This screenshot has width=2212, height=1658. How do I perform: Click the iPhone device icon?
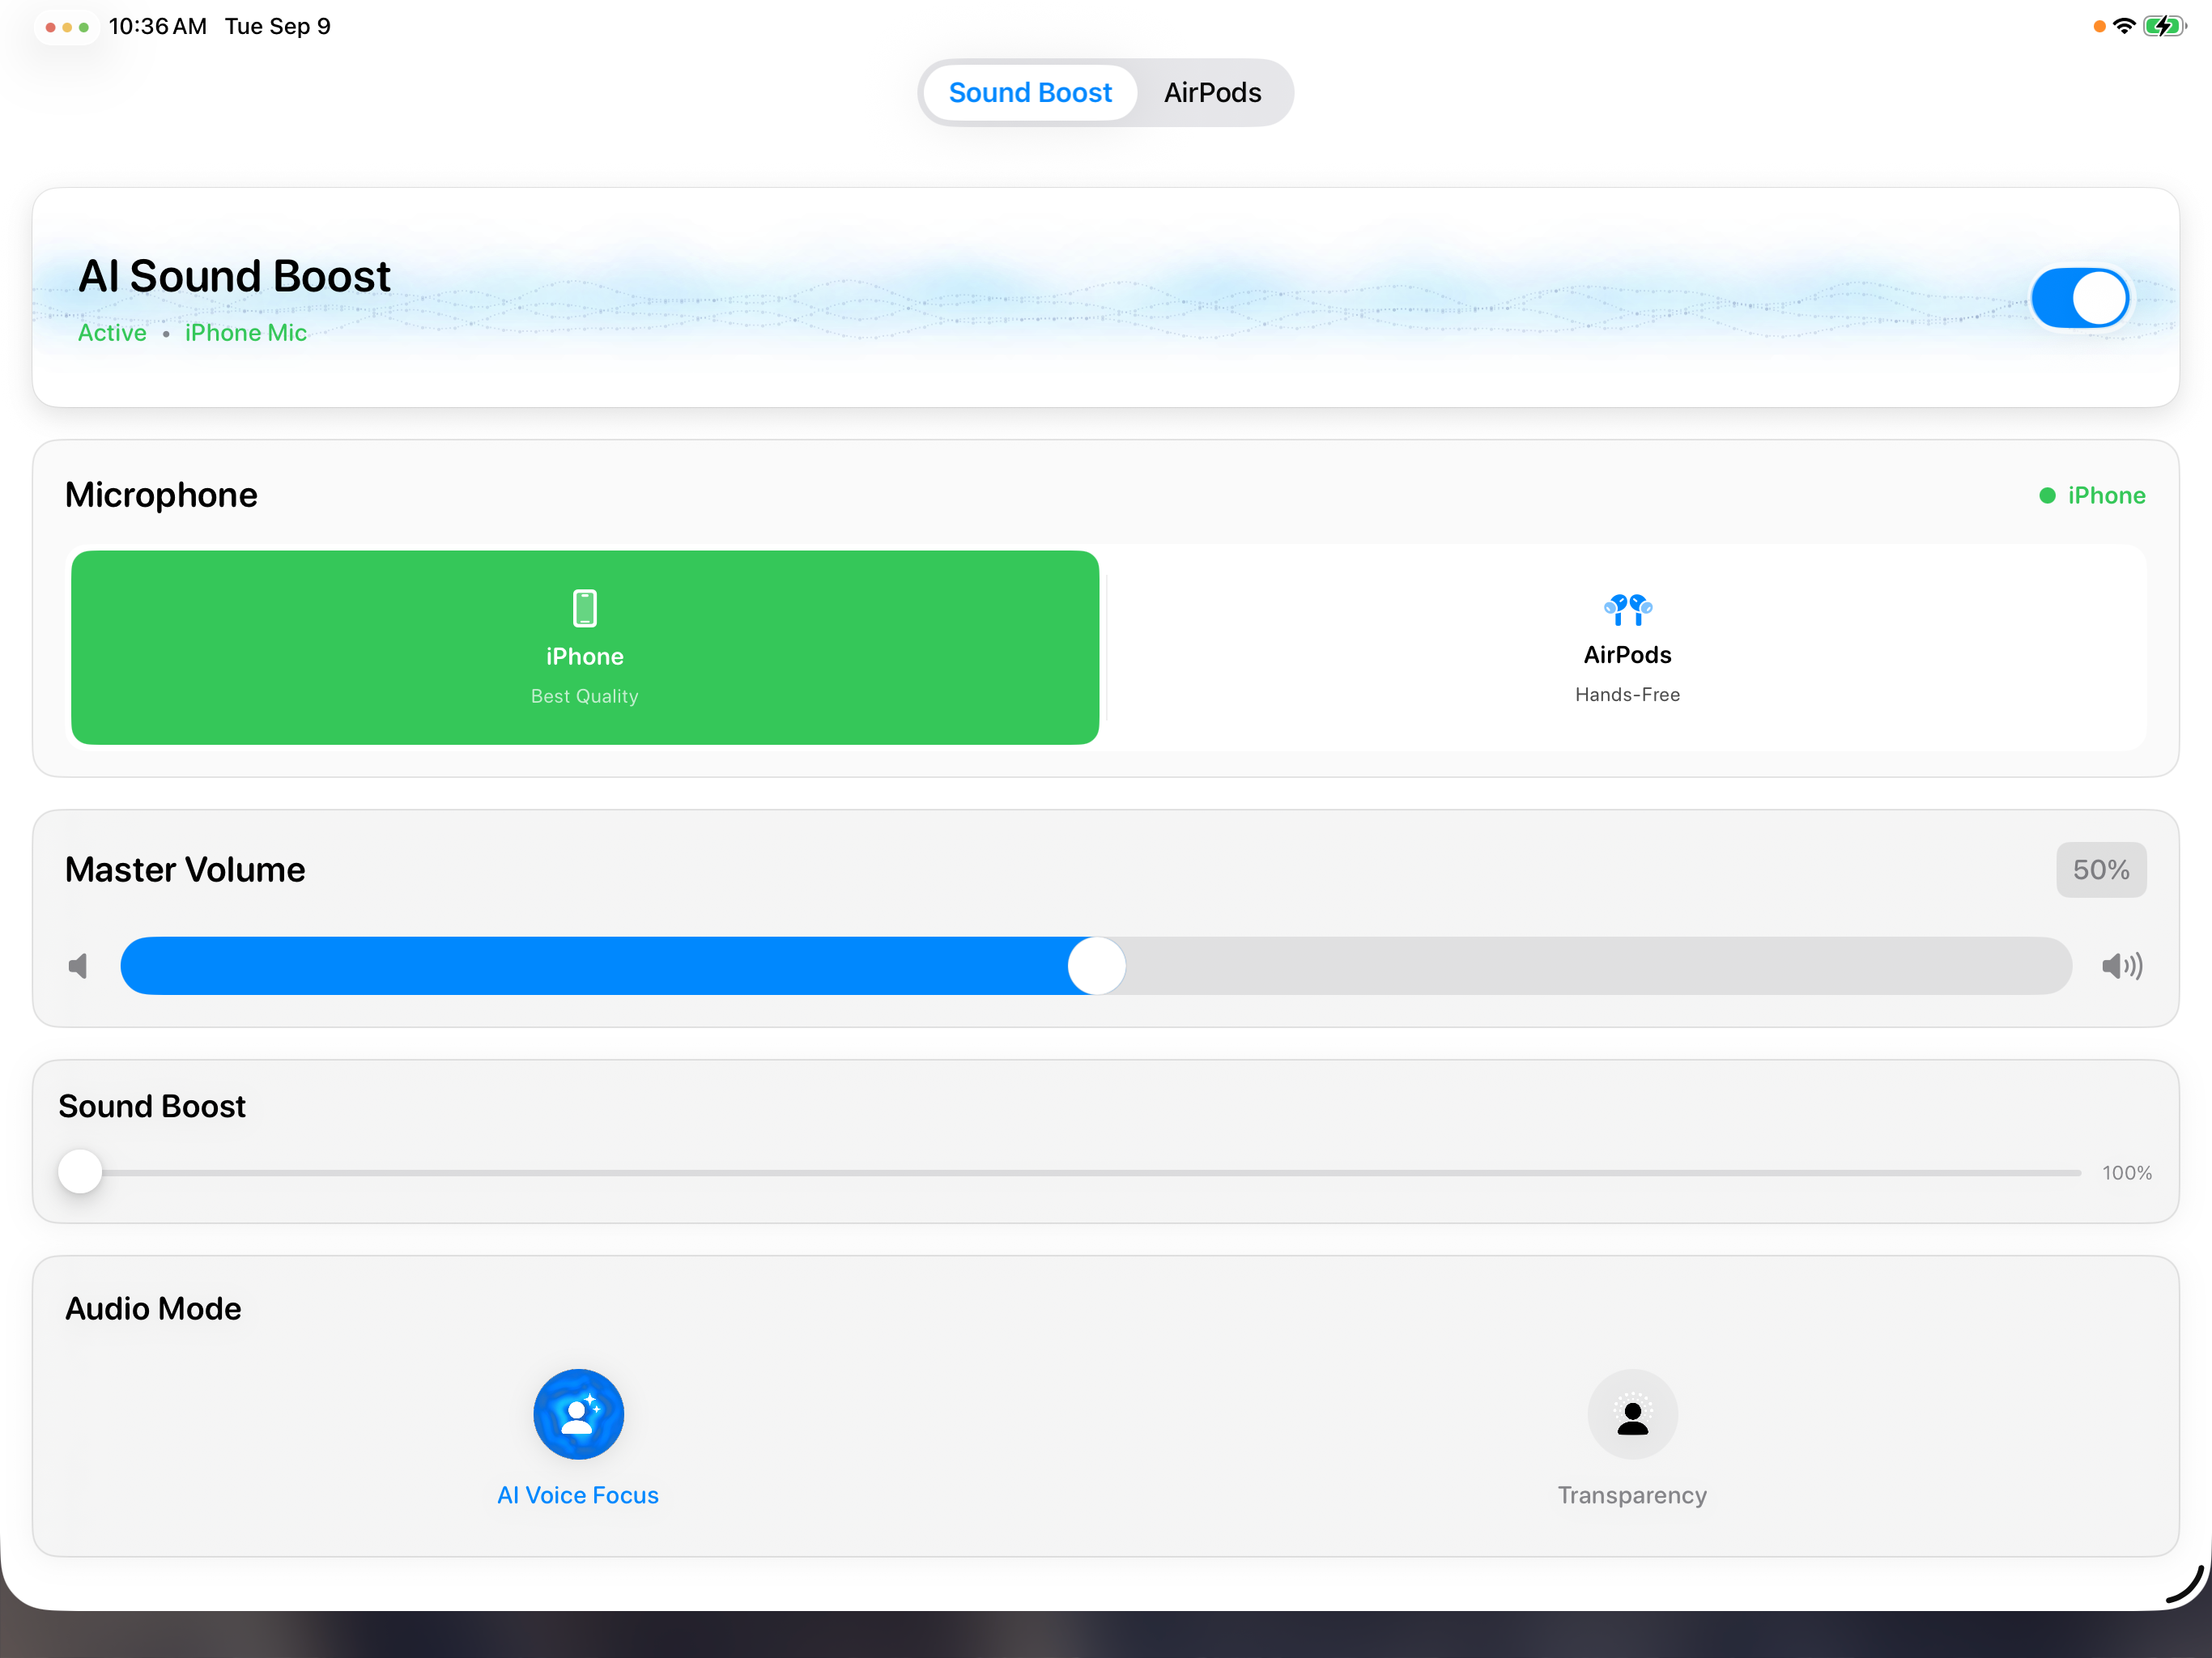pyautogui.click(x=585, y=608)
